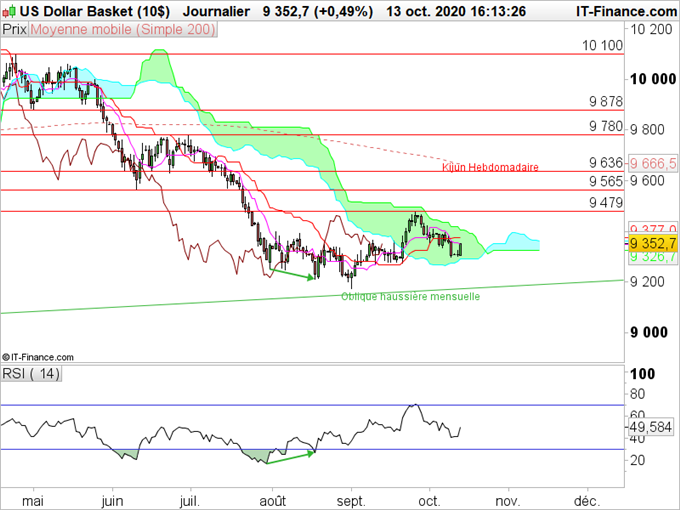The height and width of the screenshot is (510, 680).
Task: Click the août label on time axis
Action: (x=273, y=501)
